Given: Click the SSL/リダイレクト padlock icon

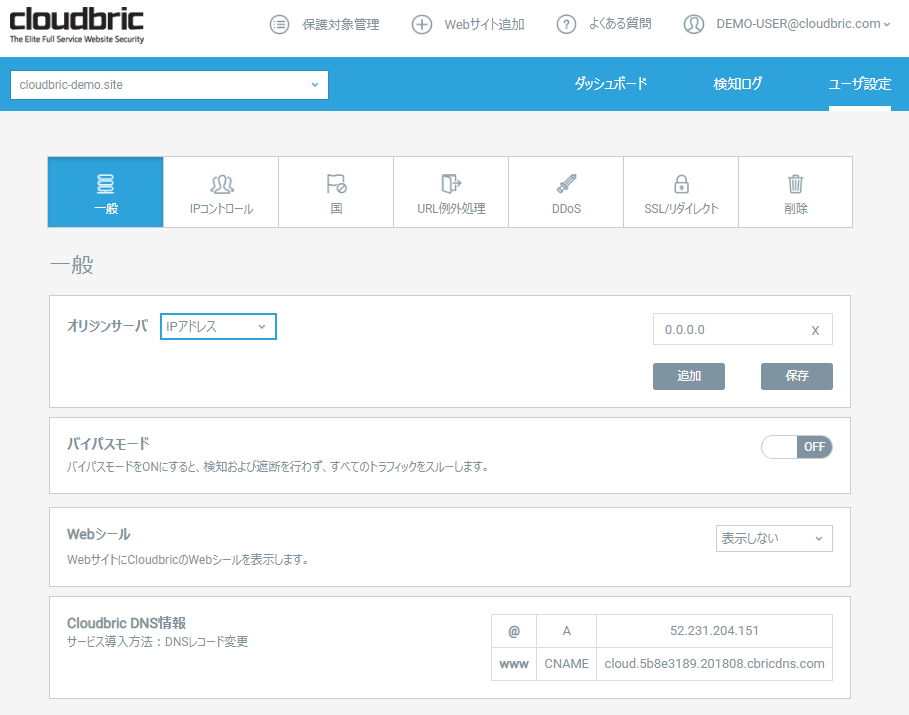Looking at the screenshot, I should [681, 184].
